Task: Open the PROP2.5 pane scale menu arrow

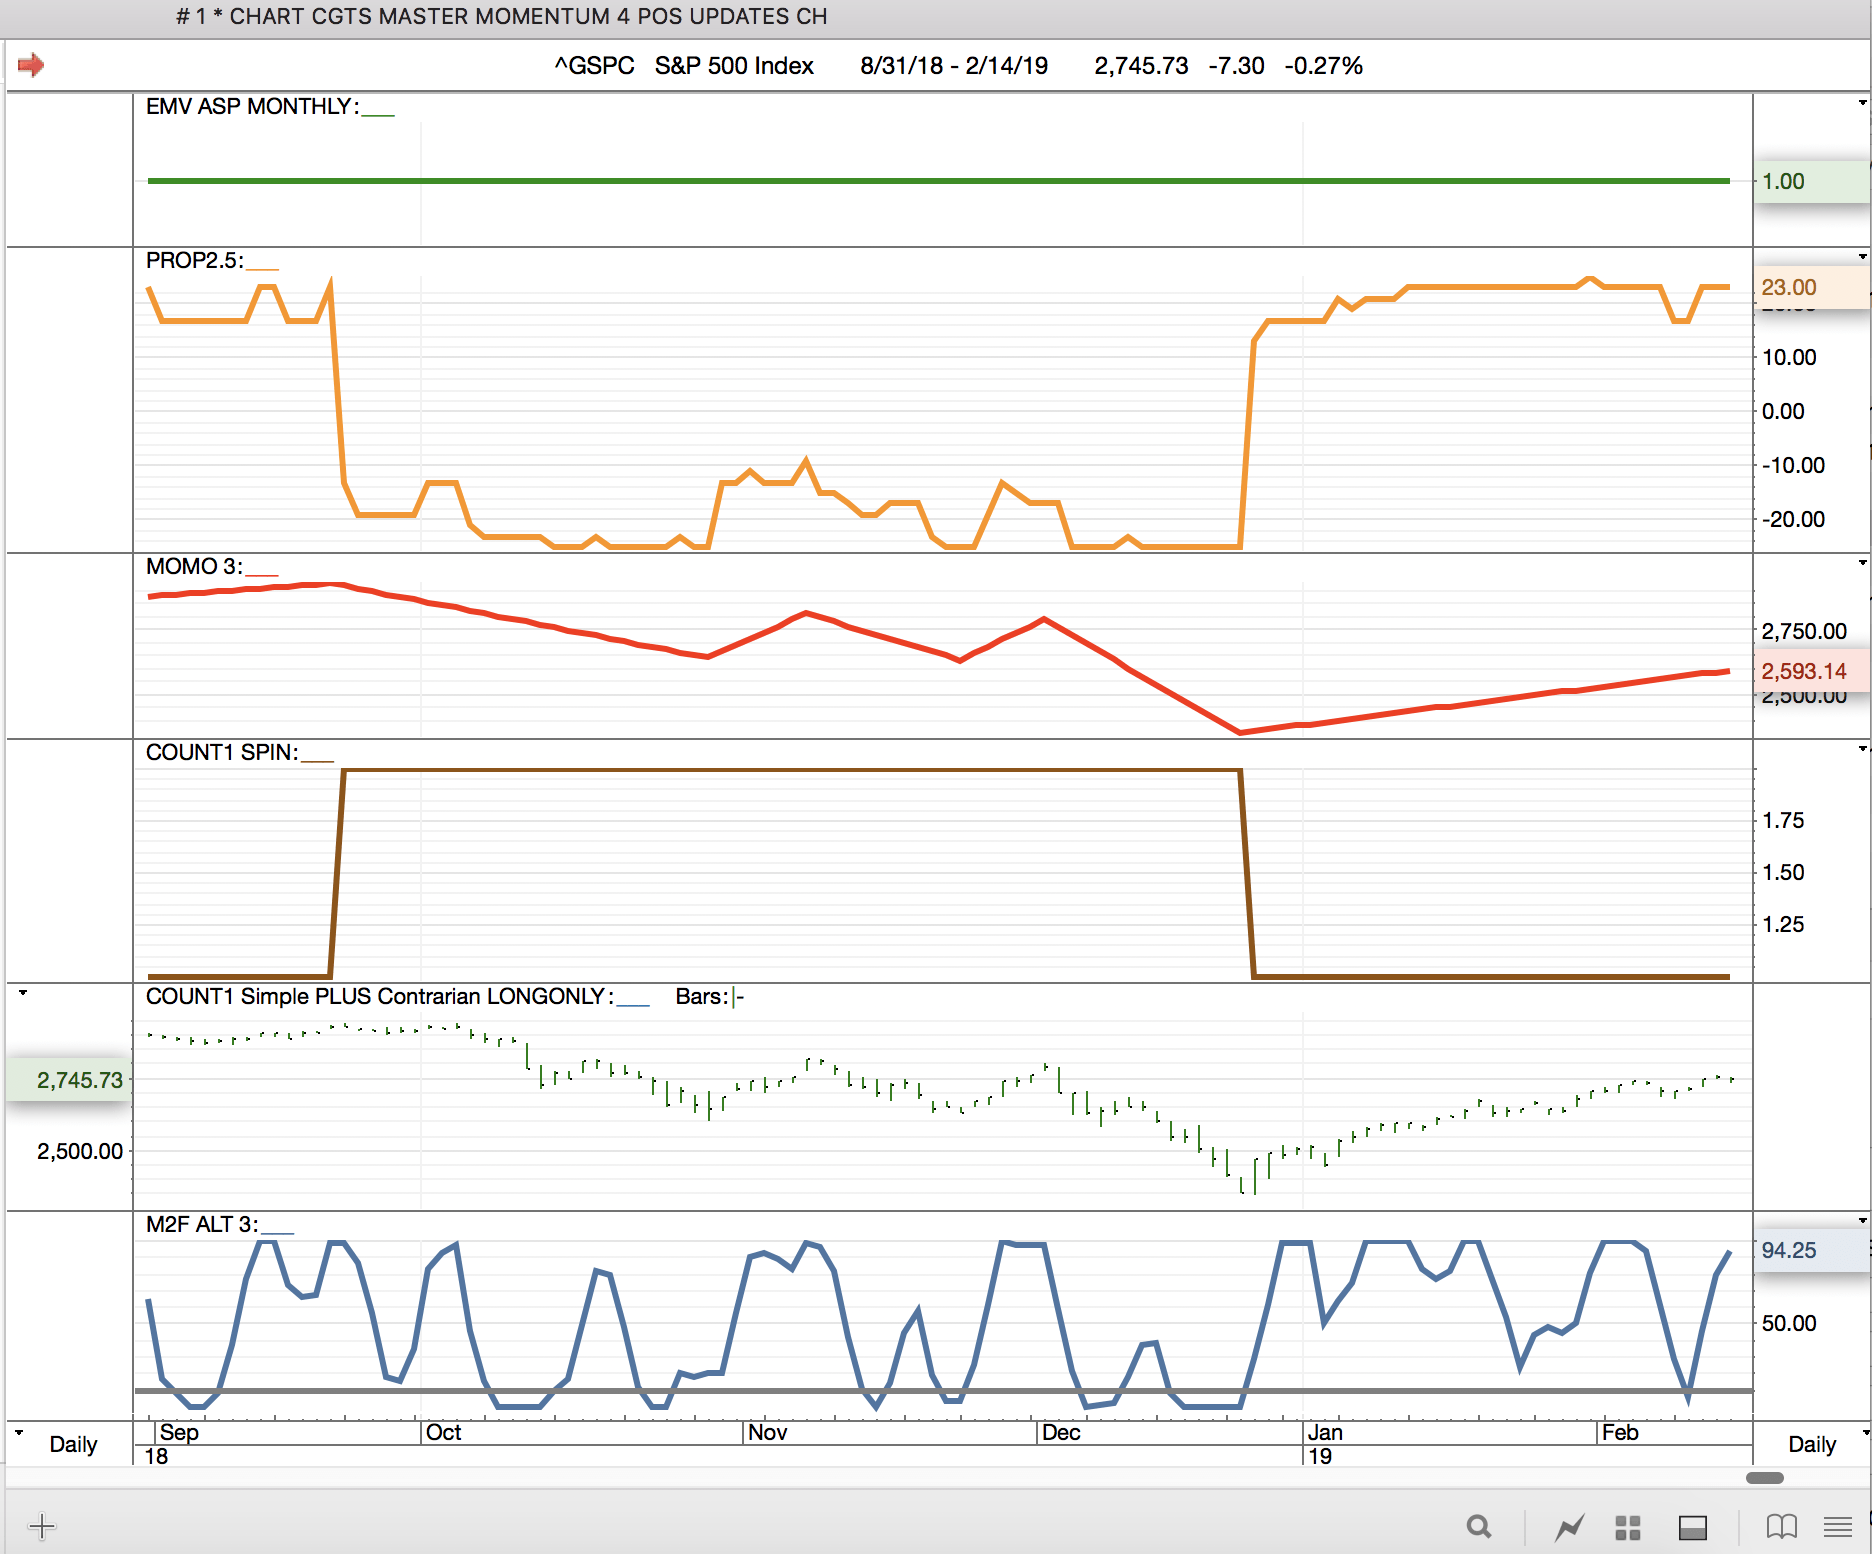Action: (1862, 257)
